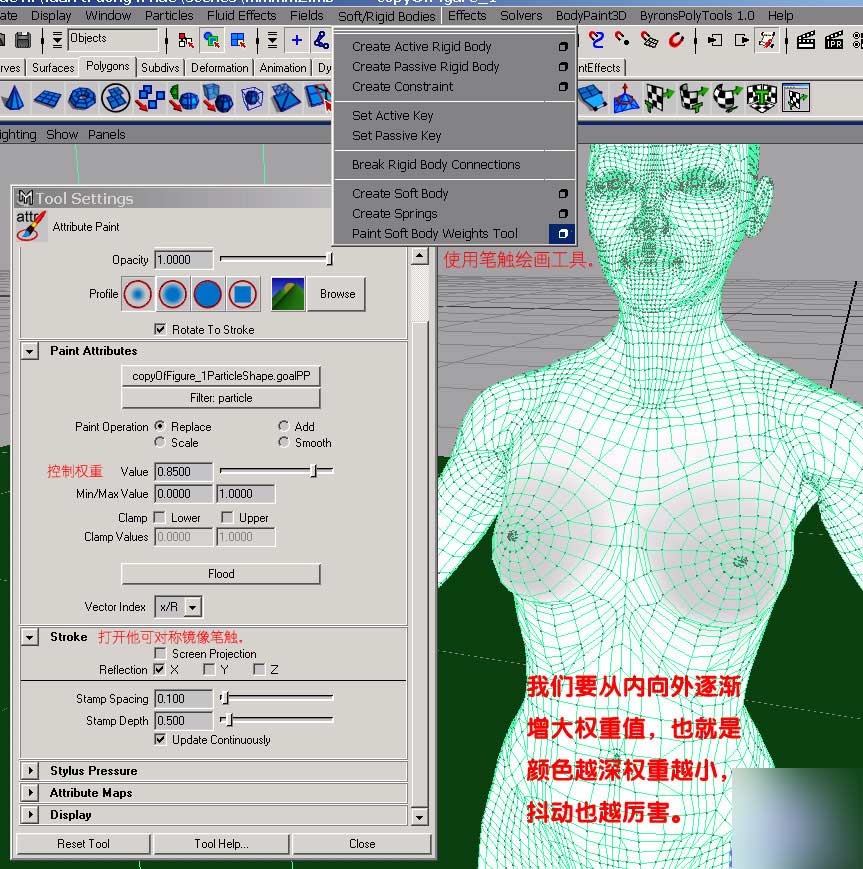This screenshot has height=869, width=863.
Task: Click the IPR render icon in the toolbar
Action: click(x=832, y=40)
